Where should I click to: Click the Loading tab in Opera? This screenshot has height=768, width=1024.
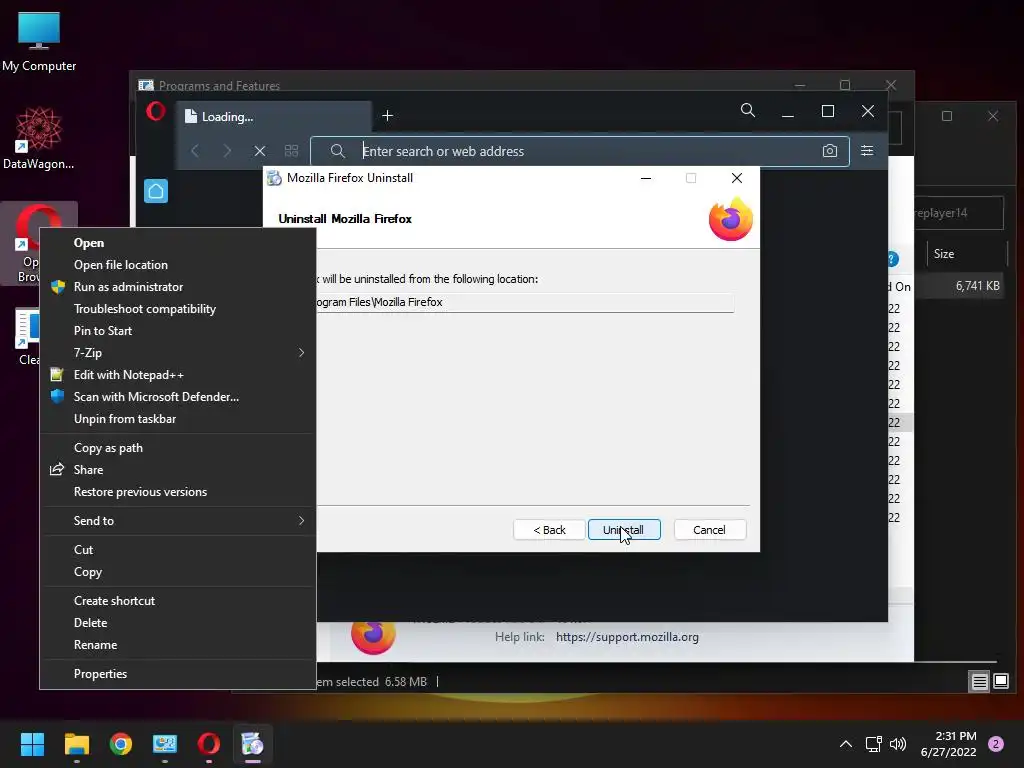click(274, 116)
